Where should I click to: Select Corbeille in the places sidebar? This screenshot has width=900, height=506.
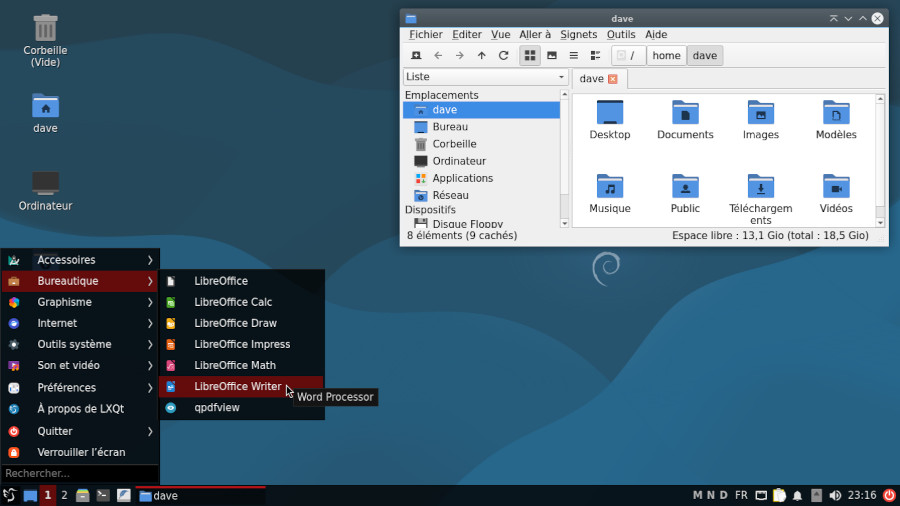coord(482,144)
